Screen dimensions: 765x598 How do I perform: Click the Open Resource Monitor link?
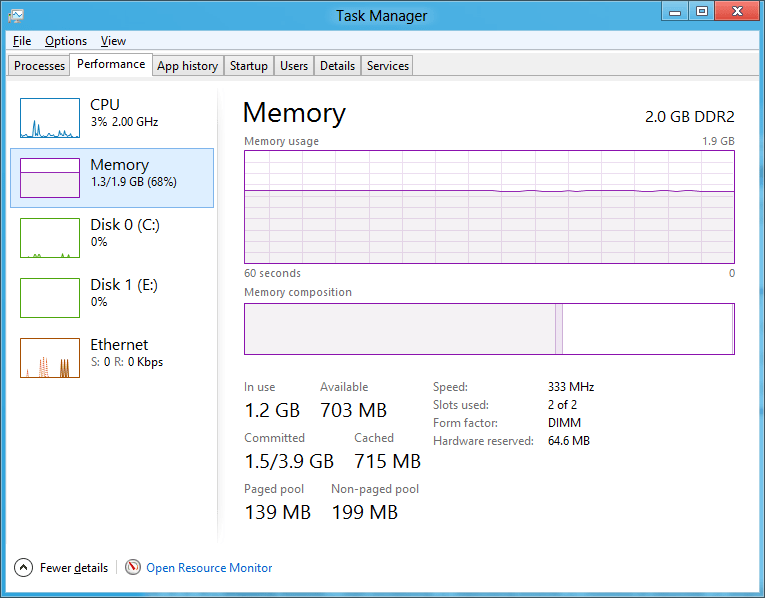pyautogui.click(x=209, y=567)
